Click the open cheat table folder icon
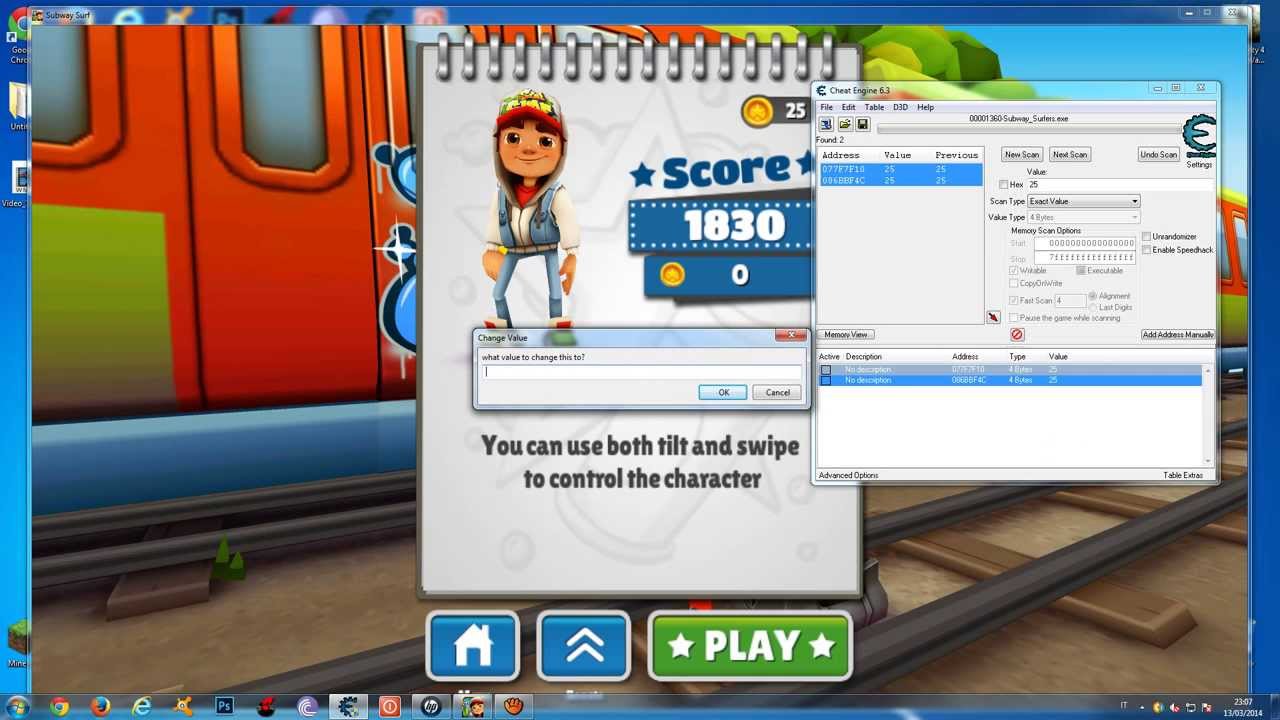 pyautogui.click(x=845, y=124)
